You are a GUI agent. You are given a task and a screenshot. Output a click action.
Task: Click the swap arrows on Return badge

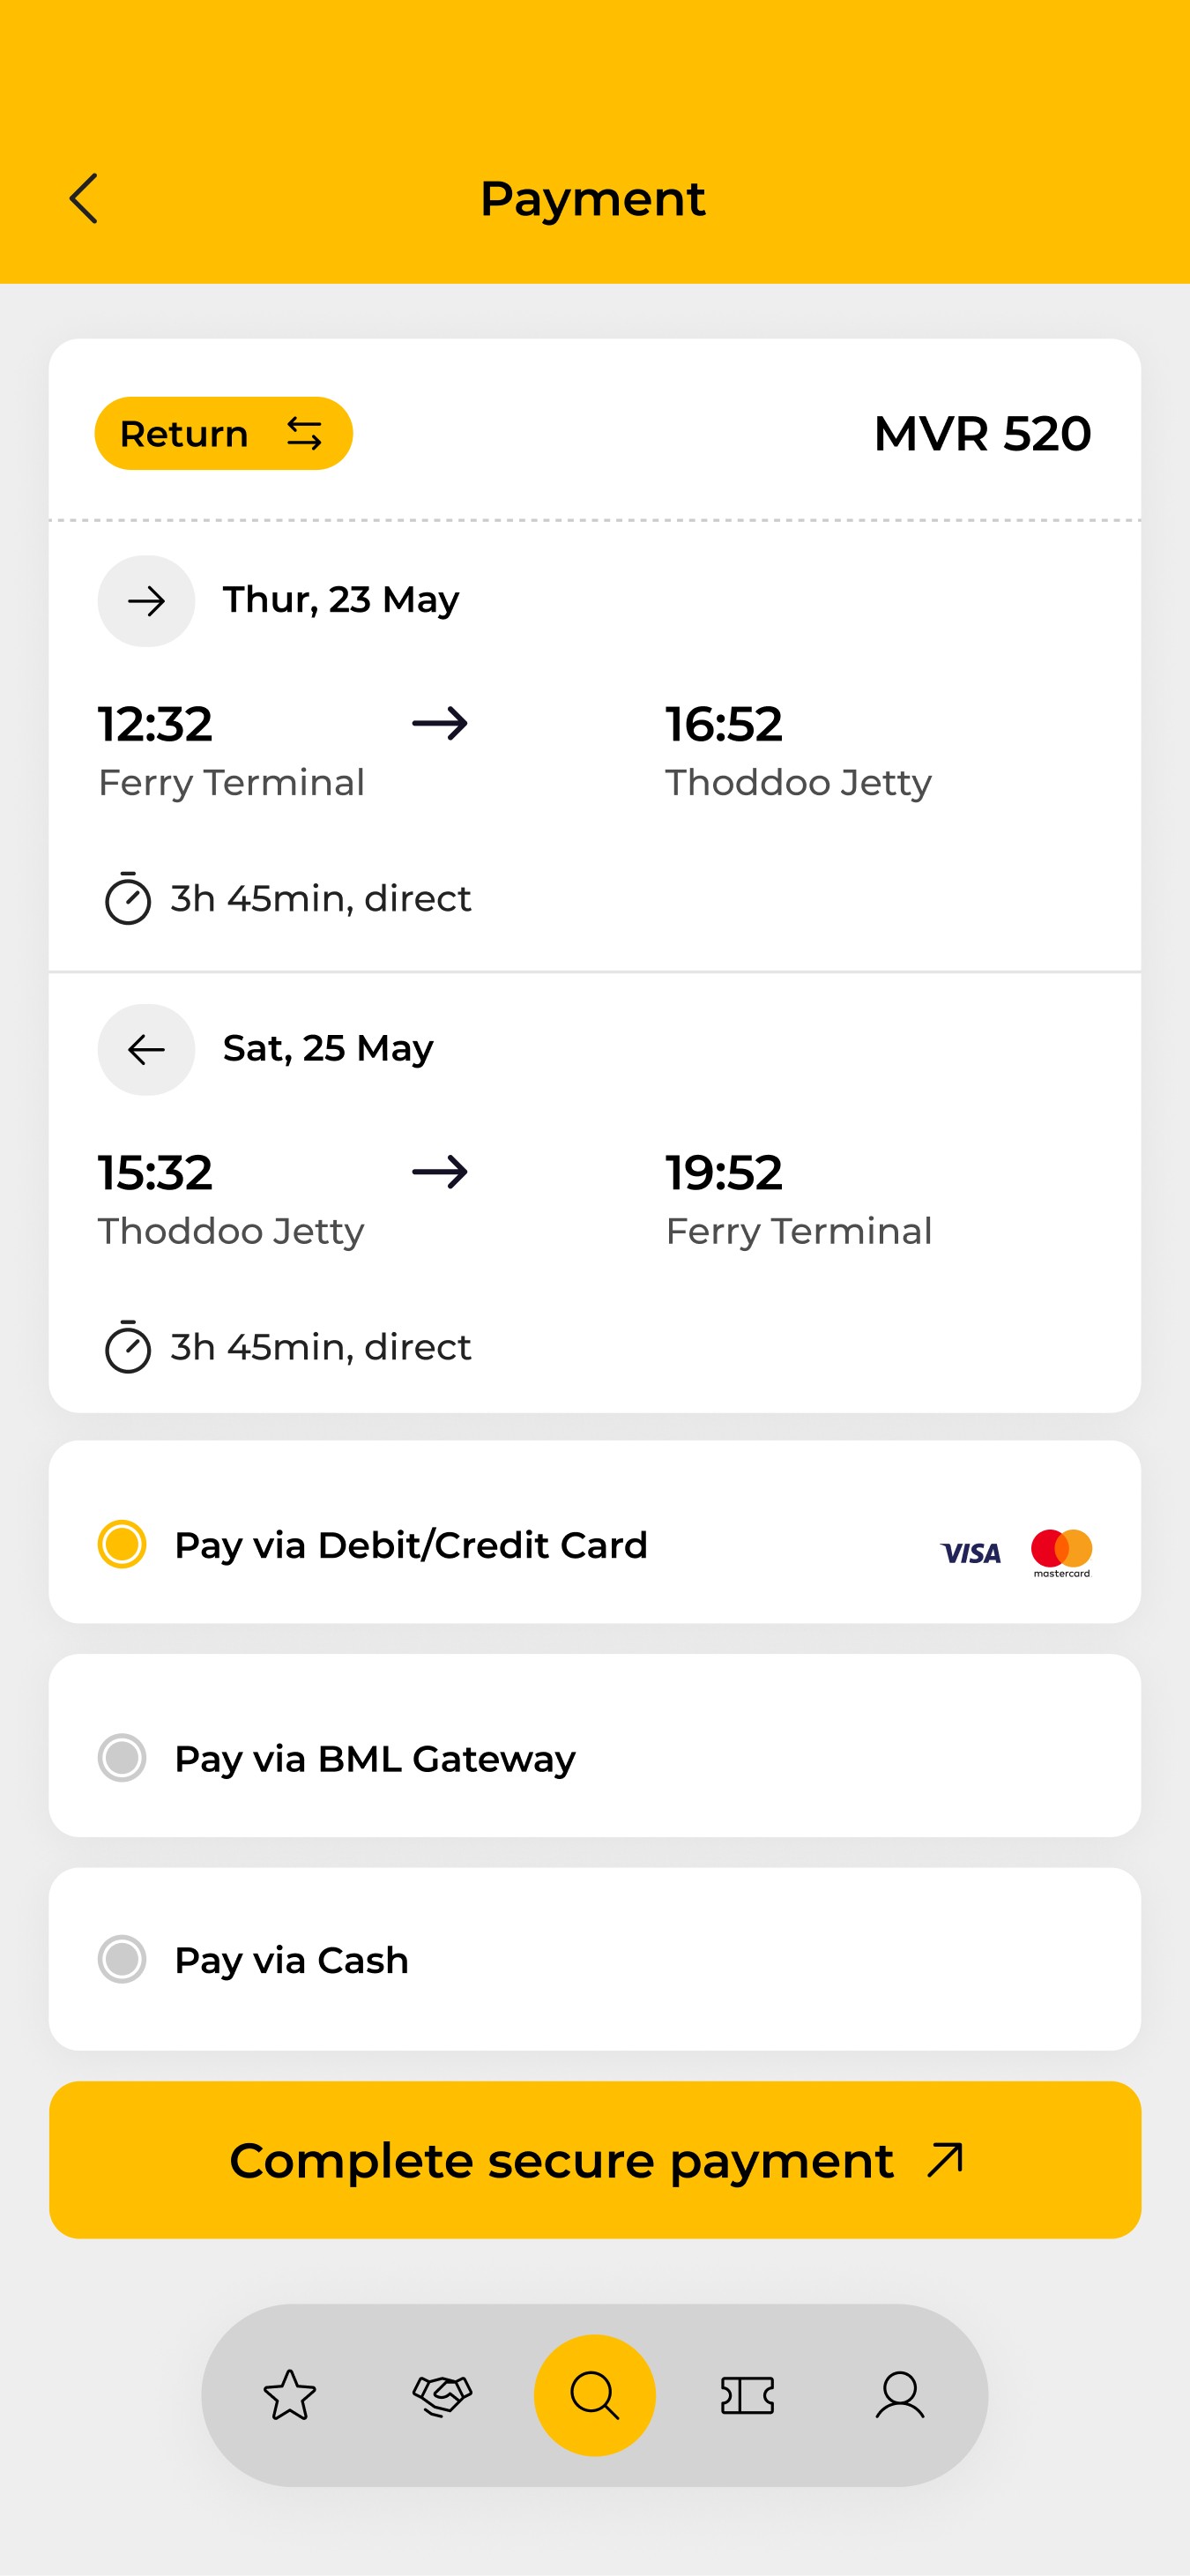click(x=304, y=434)
